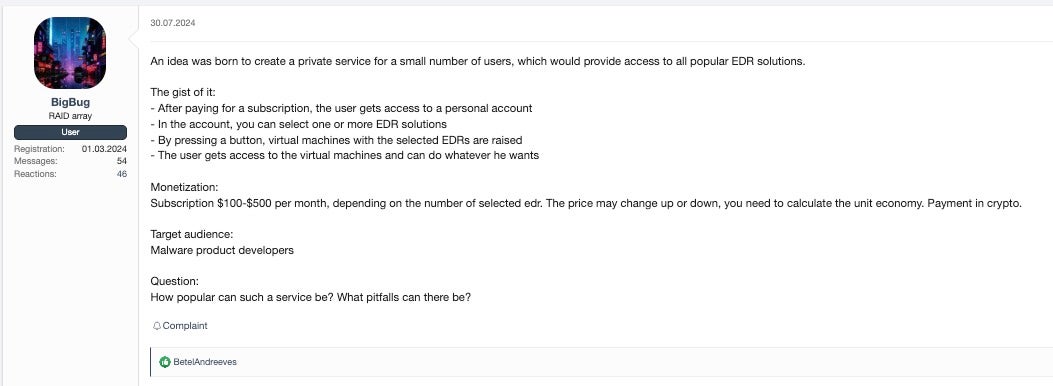Click the registration date 01.03.2024
This screenshot has height=386, width=1053.
coord(104,149)
